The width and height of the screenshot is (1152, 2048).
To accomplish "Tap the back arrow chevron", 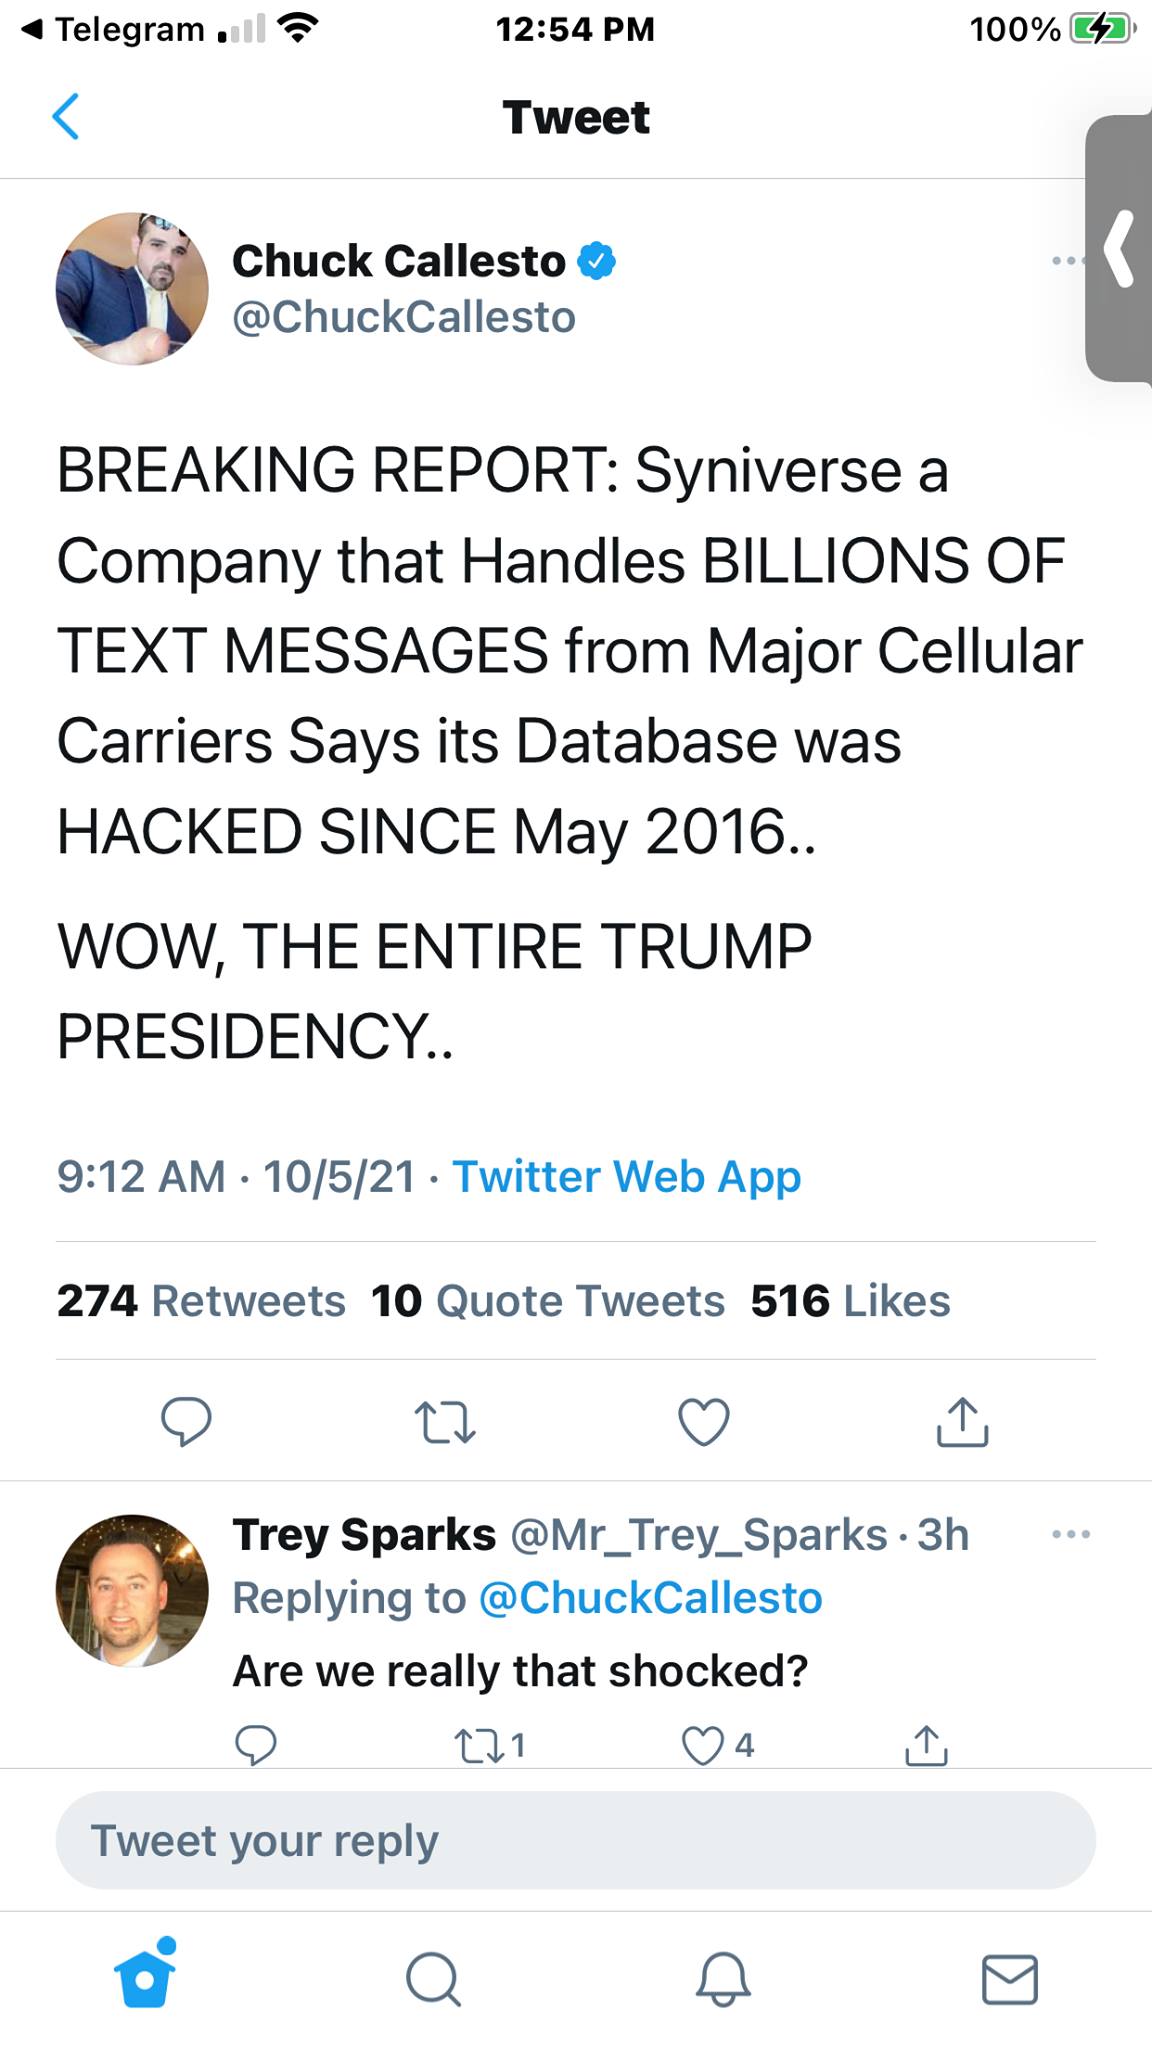I will pyautogui.click(x=66, y=117).
